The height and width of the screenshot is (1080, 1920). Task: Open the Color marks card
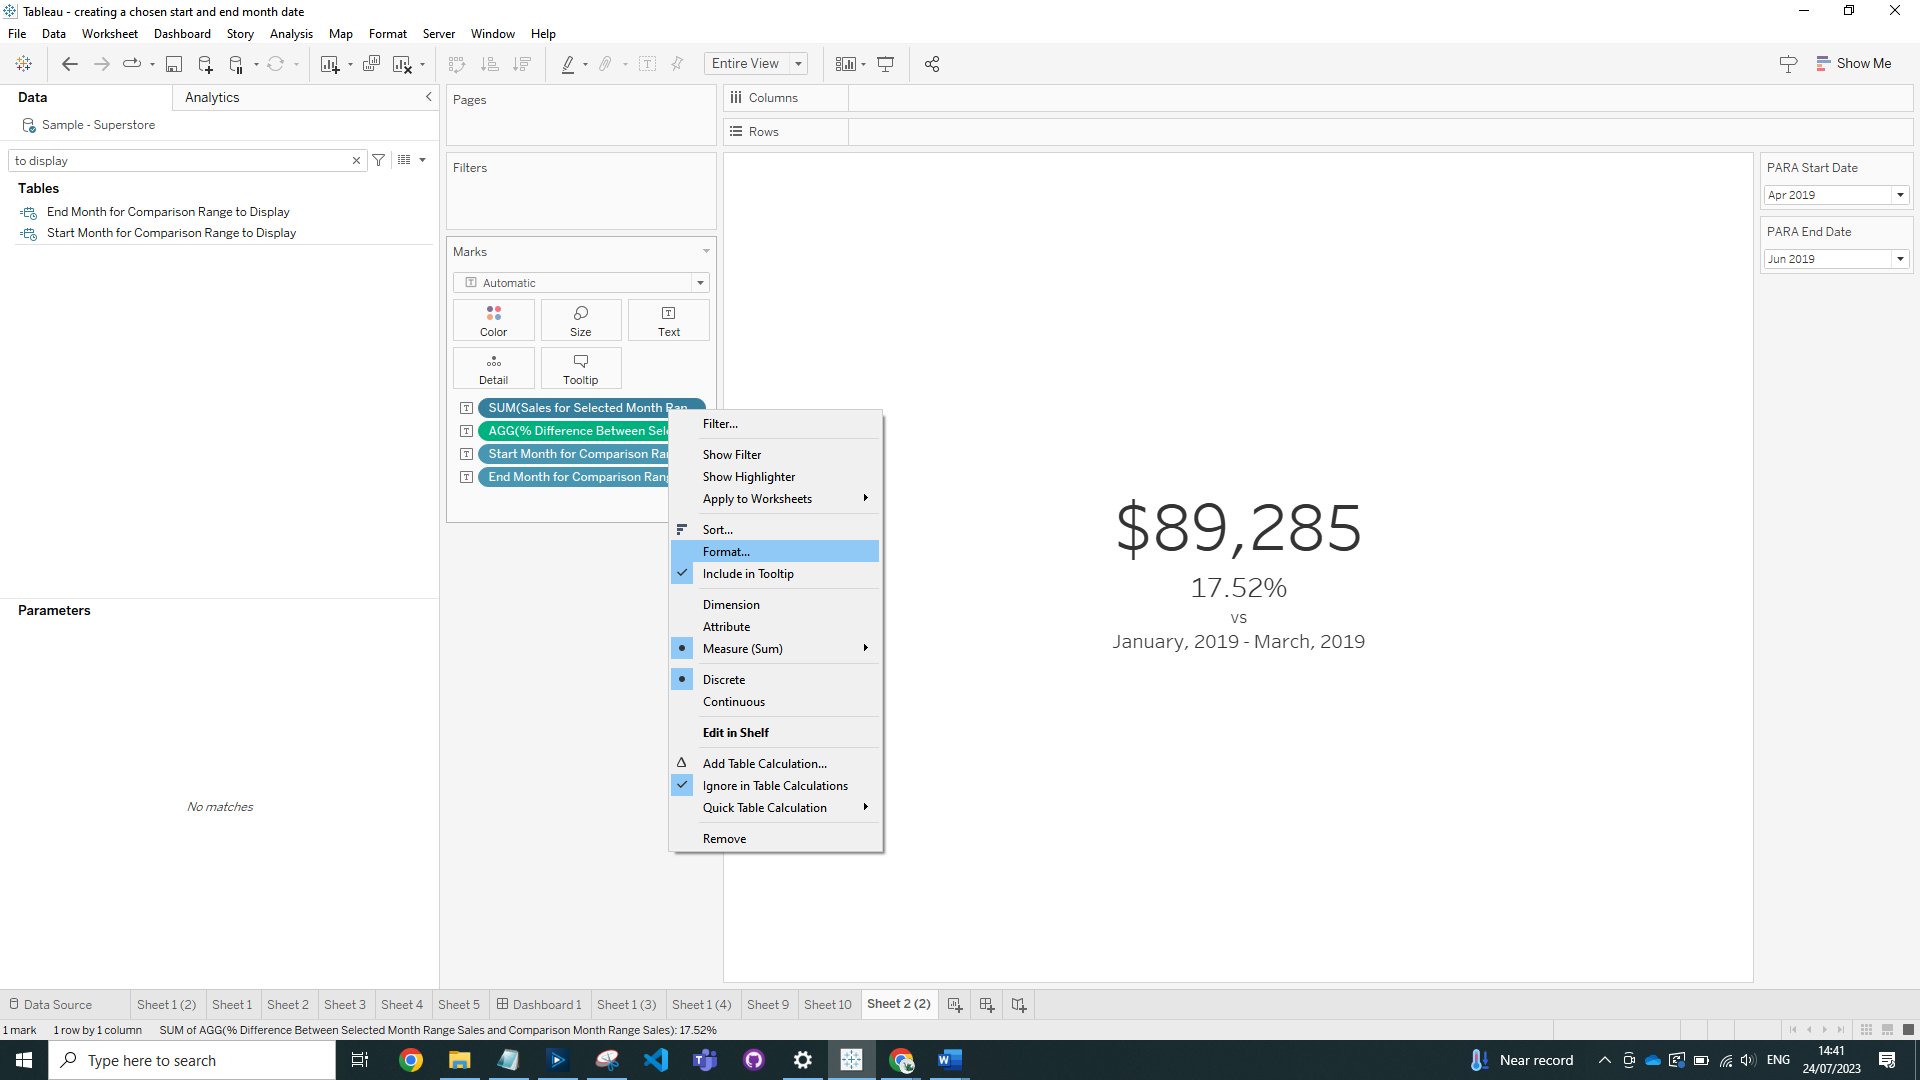[x=493, y=320]
